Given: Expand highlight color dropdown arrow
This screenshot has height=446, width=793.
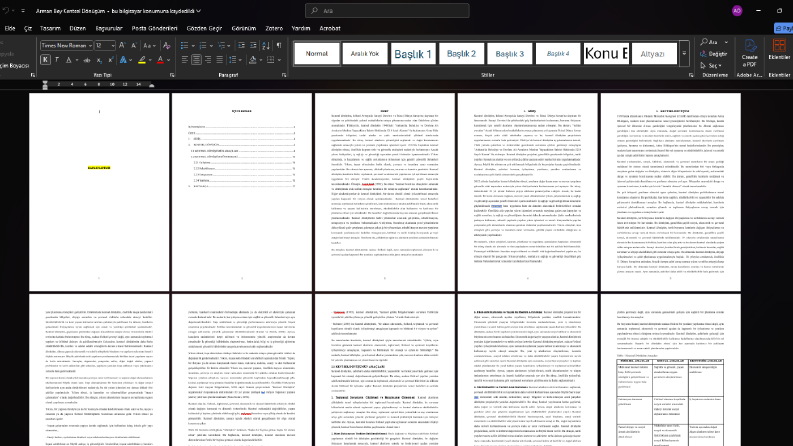Looking at the screenshot, I should tap(150, 60).
